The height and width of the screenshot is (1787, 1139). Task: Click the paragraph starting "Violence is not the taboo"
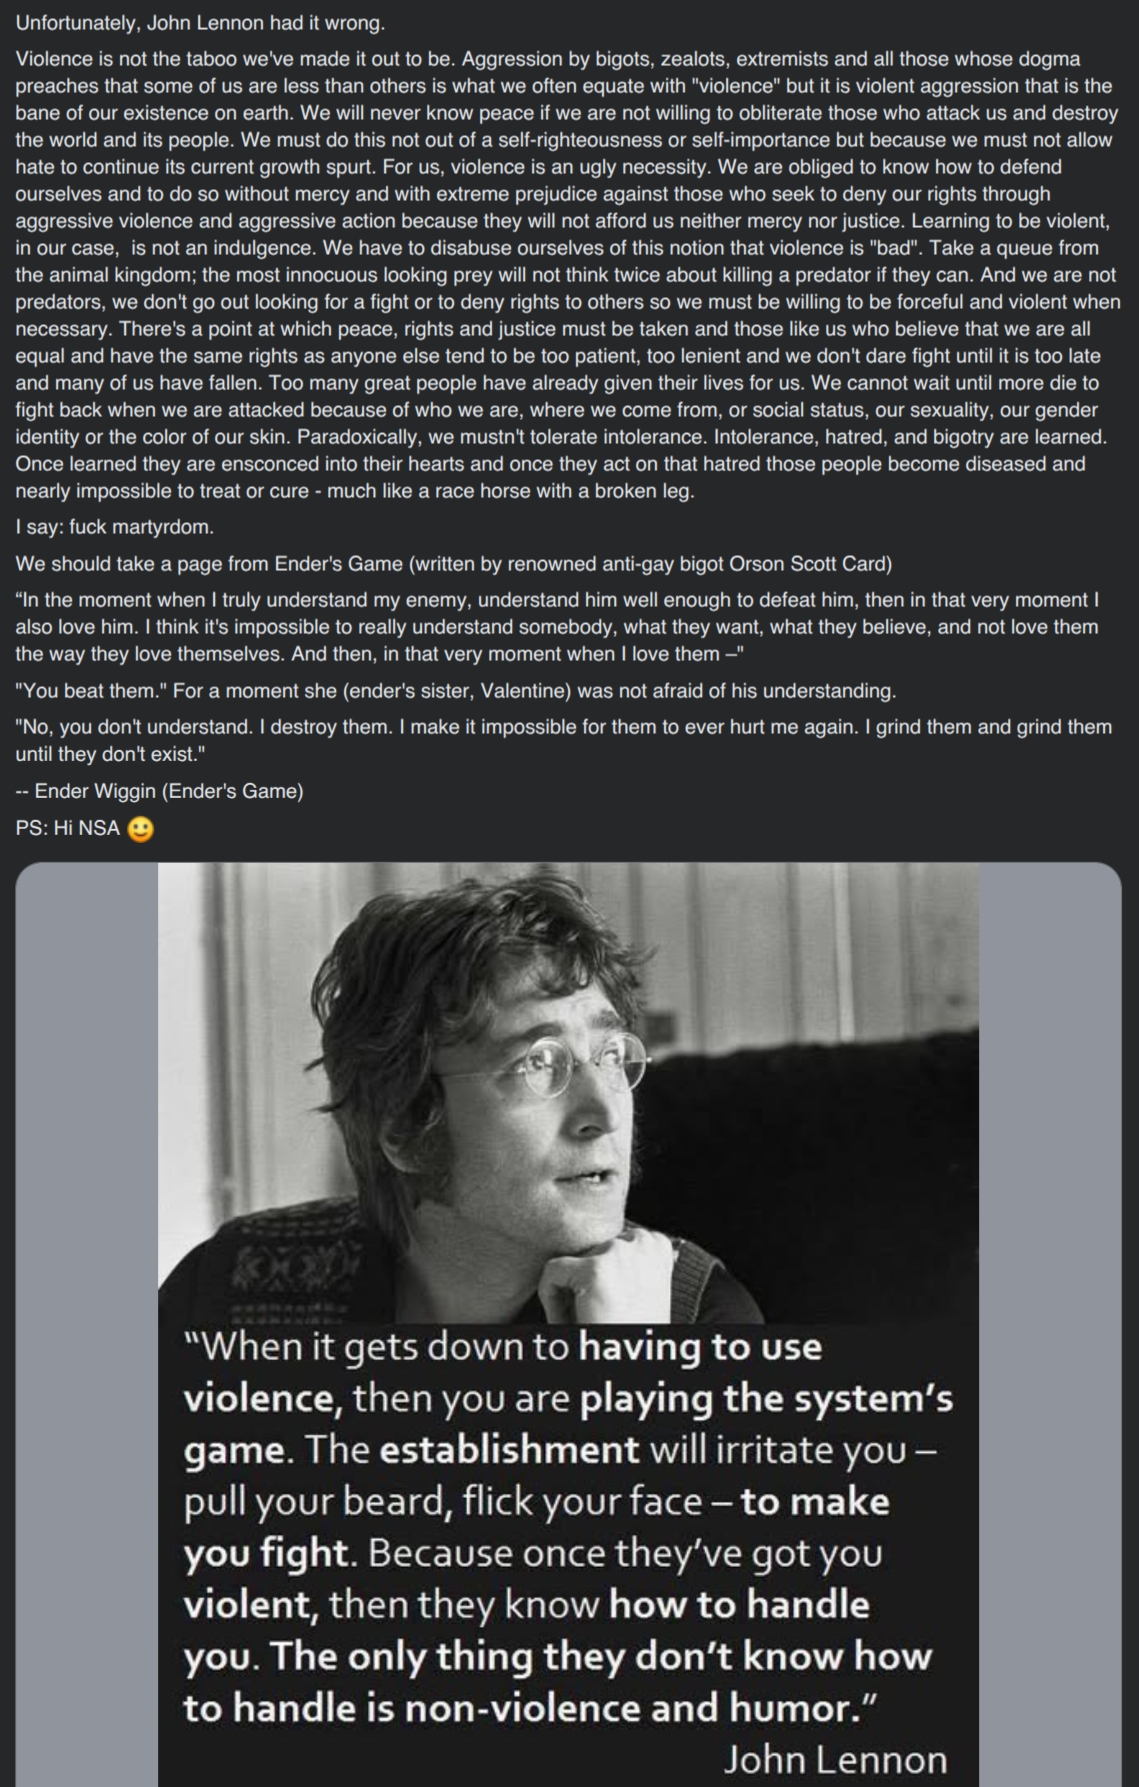(567, 275)
